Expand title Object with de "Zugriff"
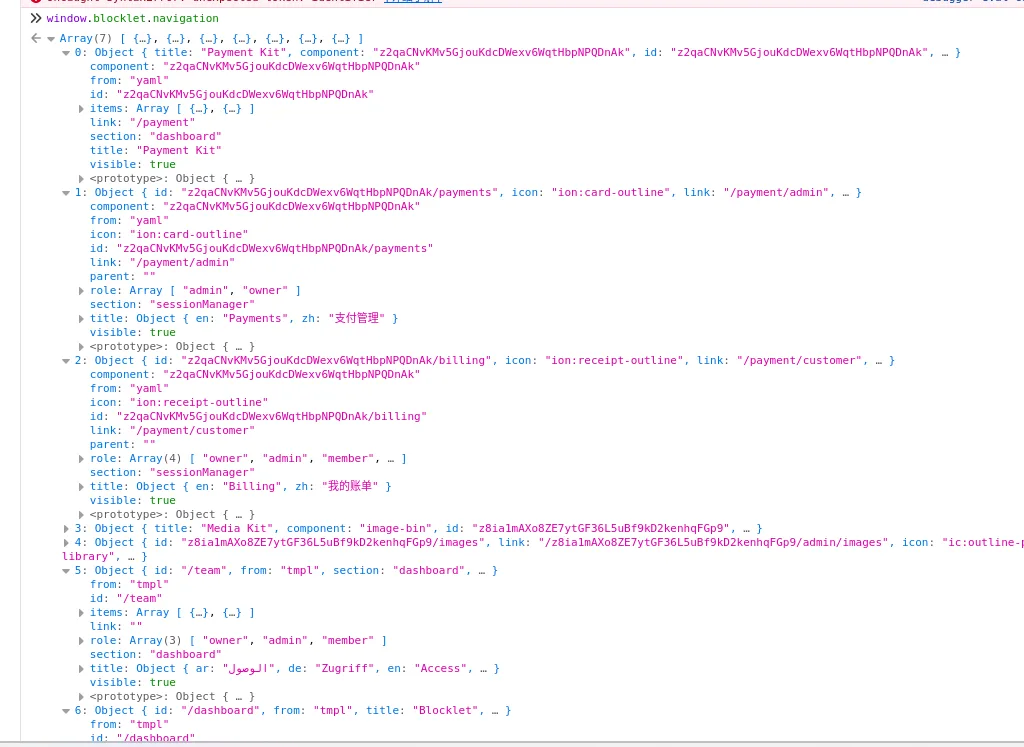 click(x=81, y=669)
